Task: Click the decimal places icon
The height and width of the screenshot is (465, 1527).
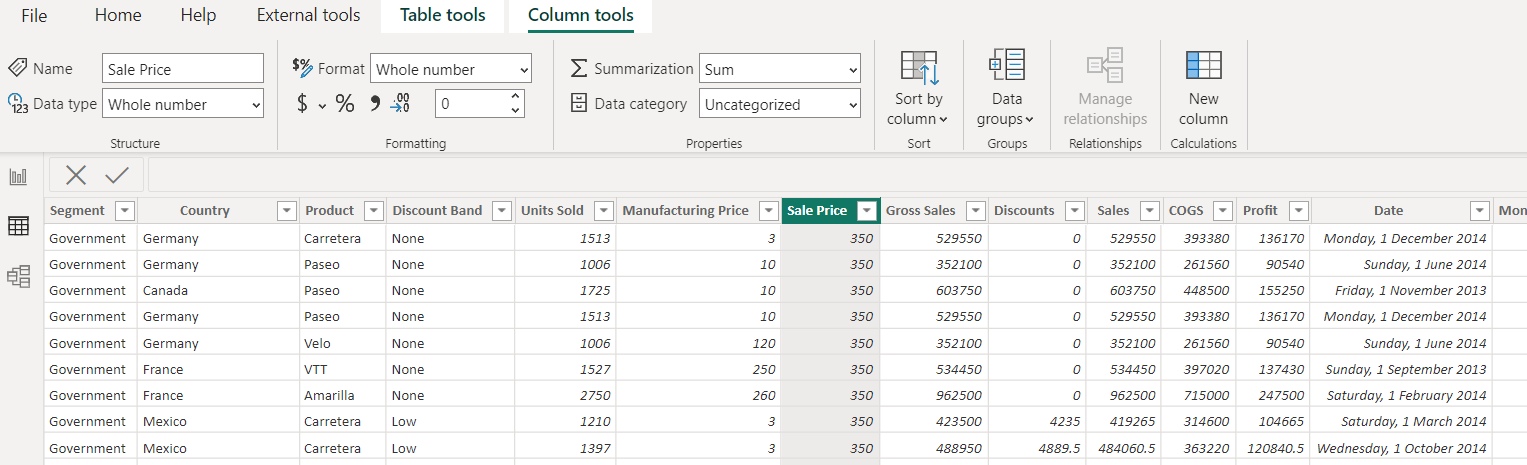Action: click(x=400, y=103)
